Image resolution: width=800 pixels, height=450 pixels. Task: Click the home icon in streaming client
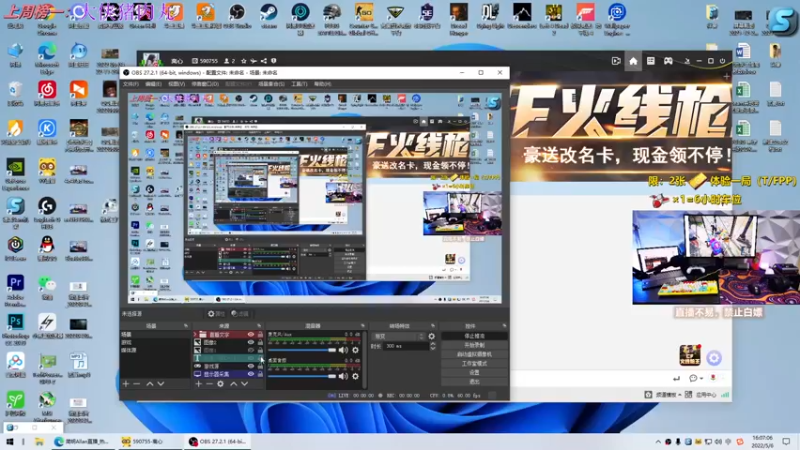pos(633,61)
